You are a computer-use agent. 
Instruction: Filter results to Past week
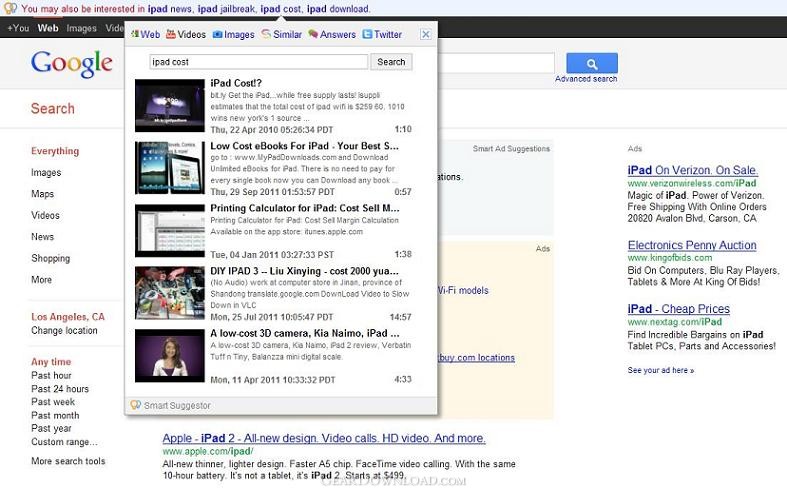(53, 402)
